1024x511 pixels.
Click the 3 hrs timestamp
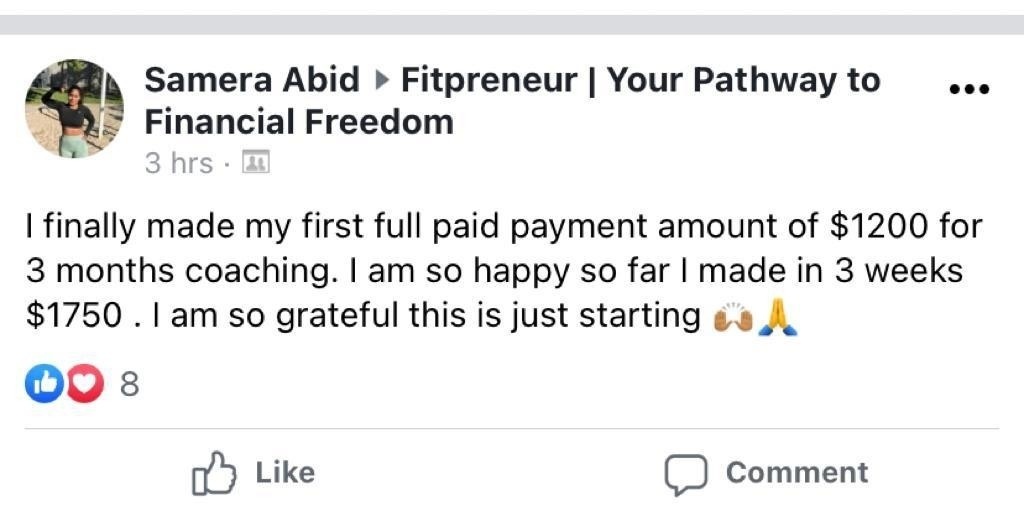click(179, 163)
